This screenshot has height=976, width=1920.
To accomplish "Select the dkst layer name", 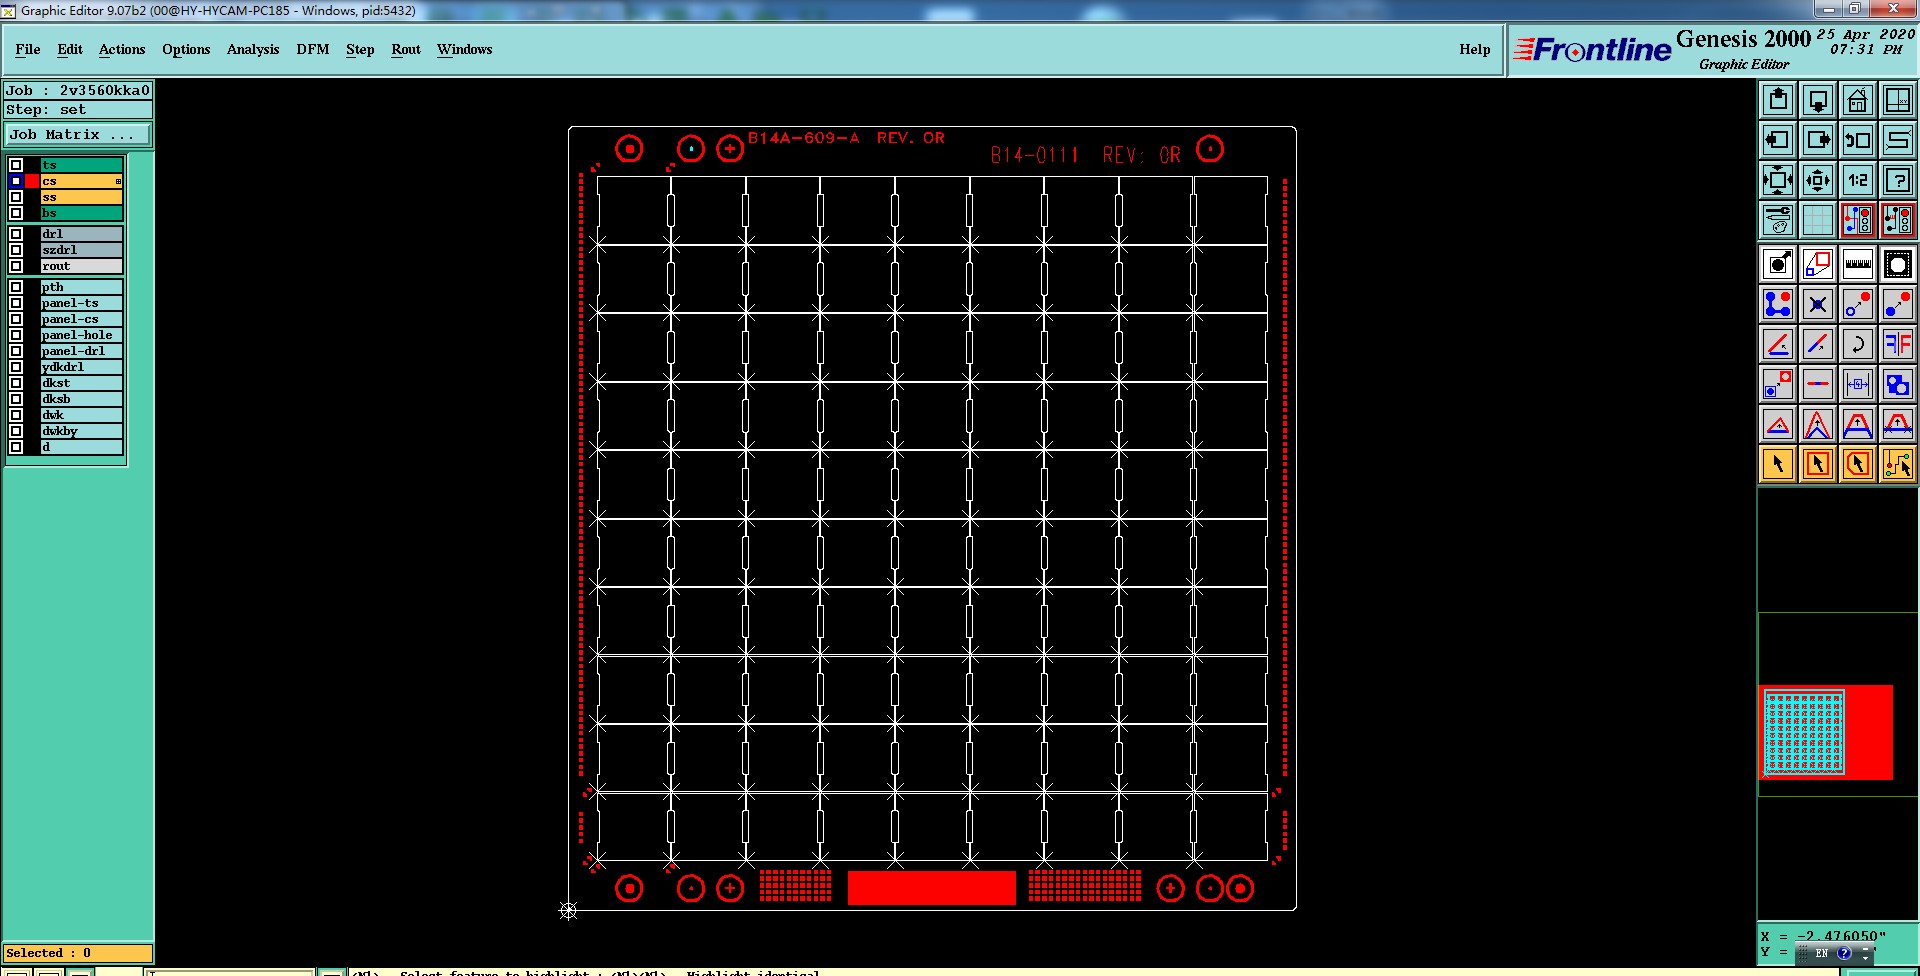I will pos(82,383).
